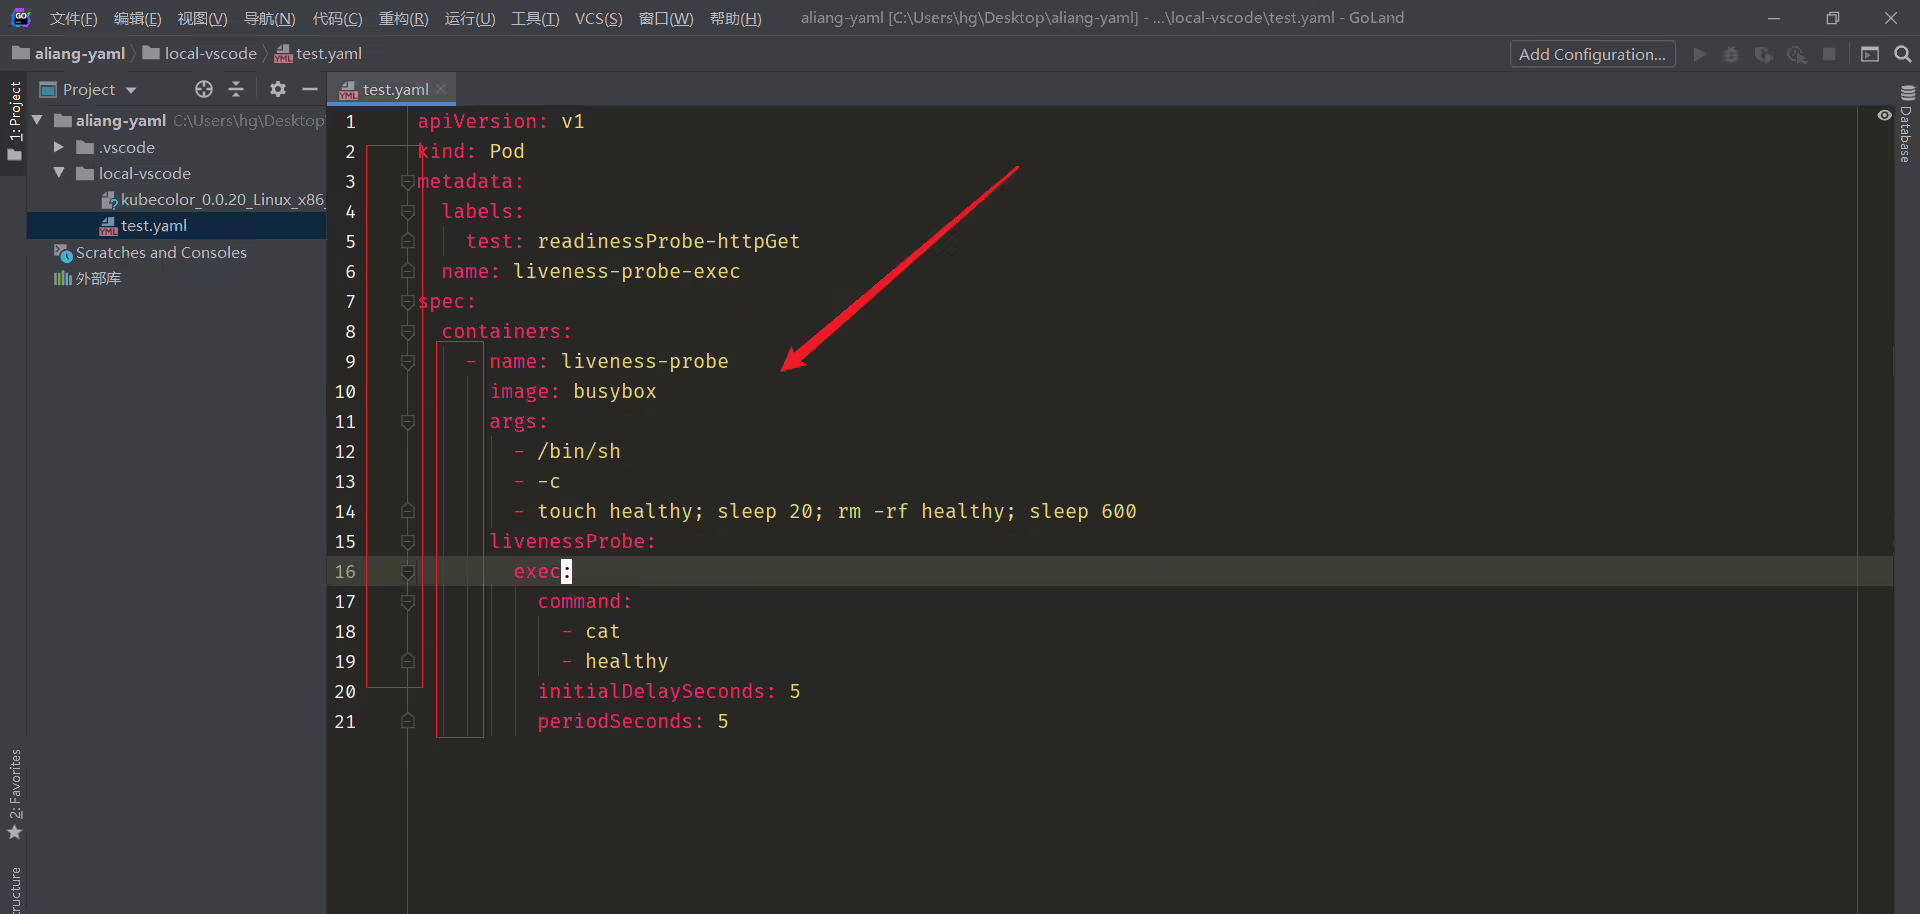Hide the Project panel with minus icon
The height and width of the screenshot is (914, 1920).
(x=310, y=89)
